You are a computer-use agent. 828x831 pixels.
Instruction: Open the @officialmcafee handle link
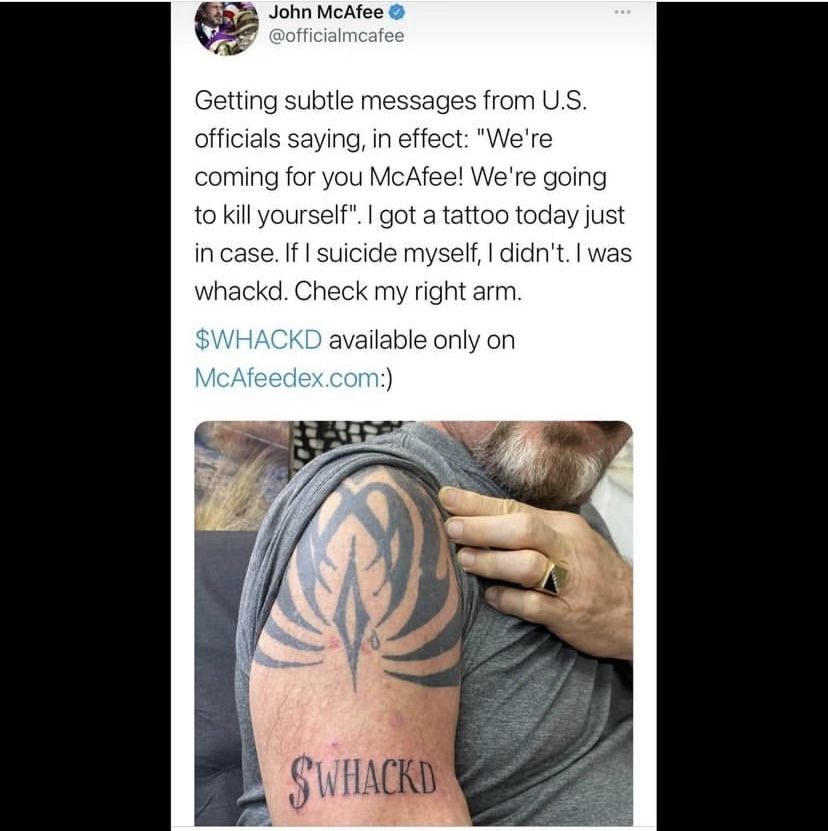click(x=337, y=36)
